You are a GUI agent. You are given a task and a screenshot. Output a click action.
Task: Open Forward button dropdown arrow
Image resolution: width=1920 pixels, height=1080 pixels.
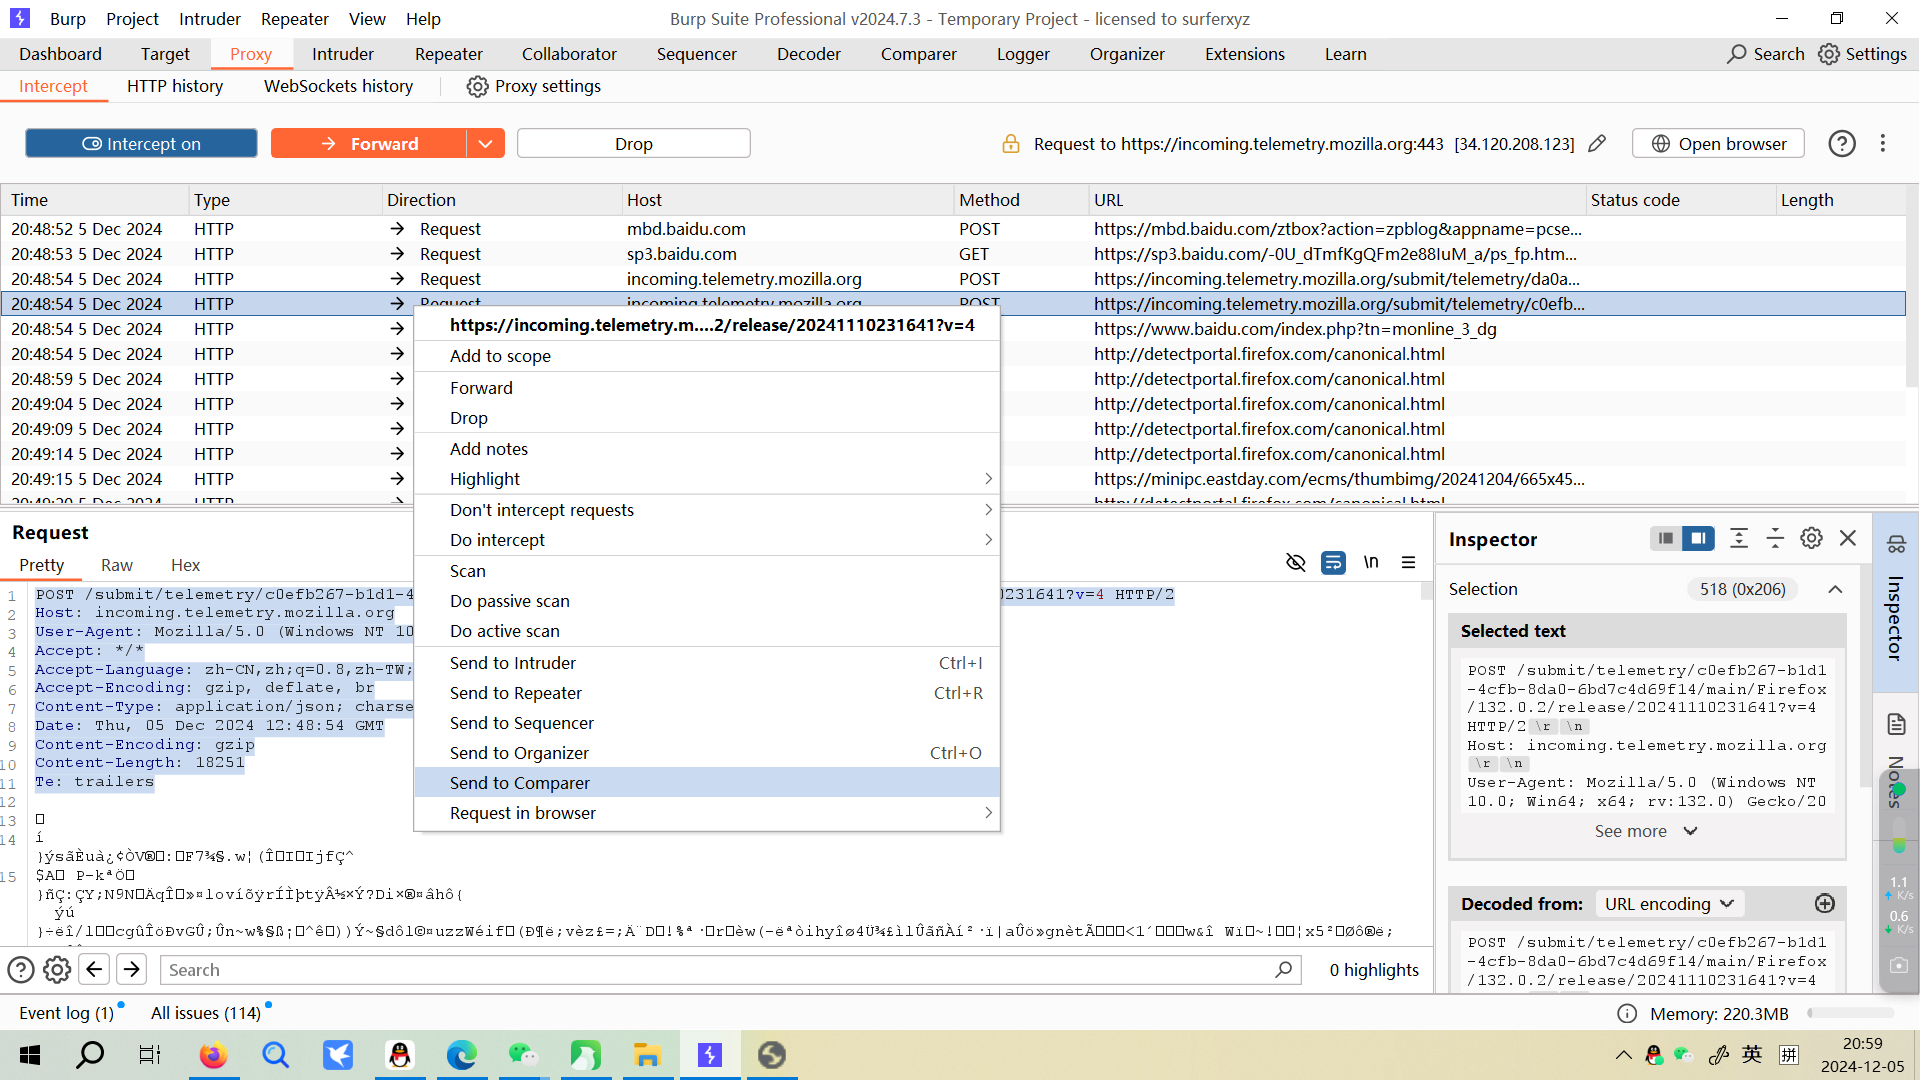click(485, 144)
